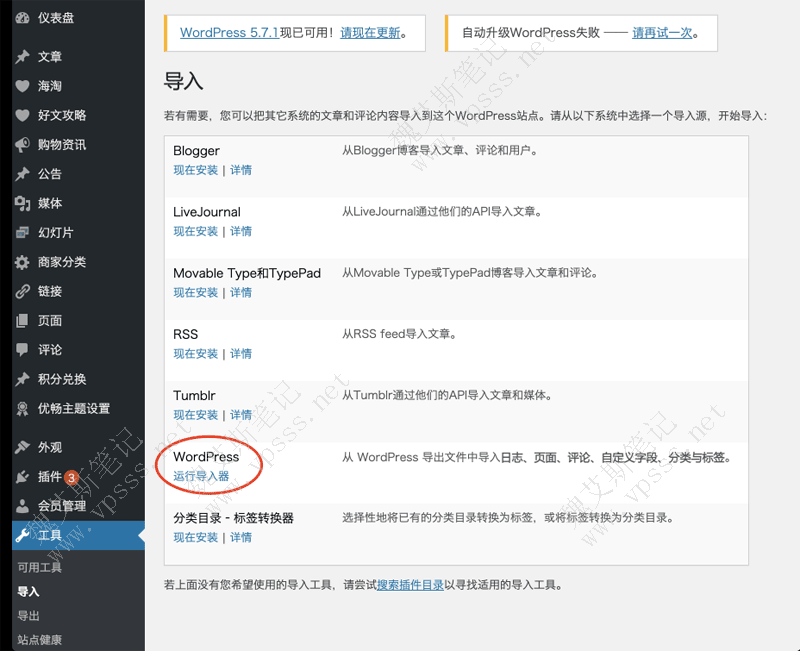Open 详情 for RSS importer

coord(241,354)
